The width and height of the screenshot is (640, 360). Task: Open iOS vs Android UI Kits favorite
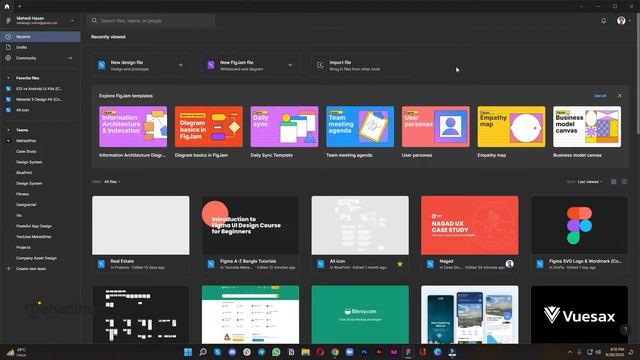point(39,89)
